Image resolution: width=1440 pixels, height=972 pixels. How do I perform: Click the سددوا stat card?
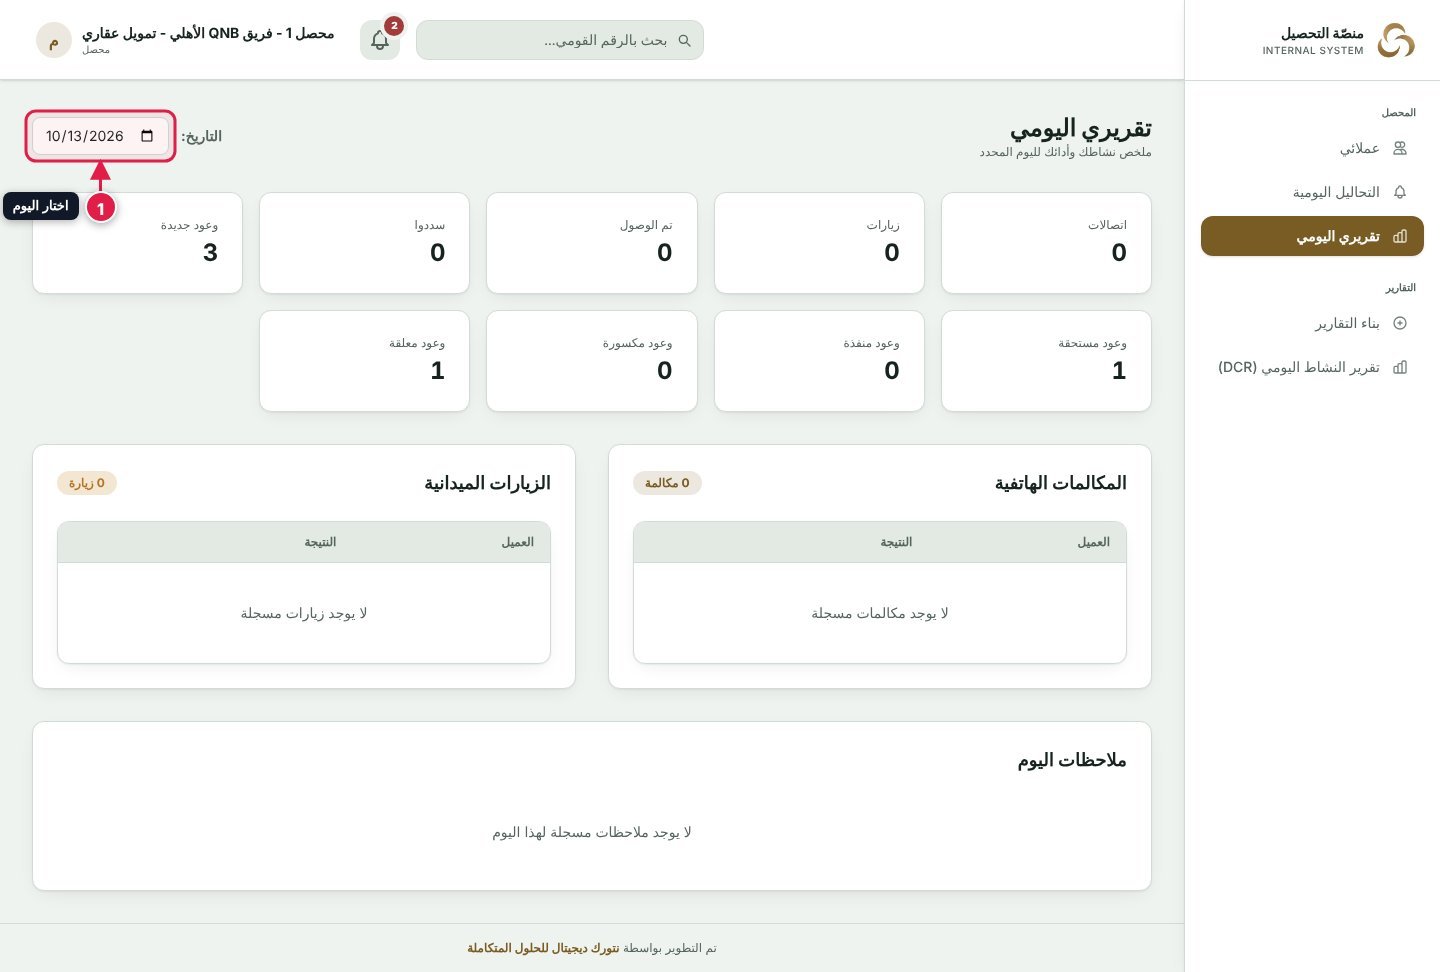coord(364,243)
